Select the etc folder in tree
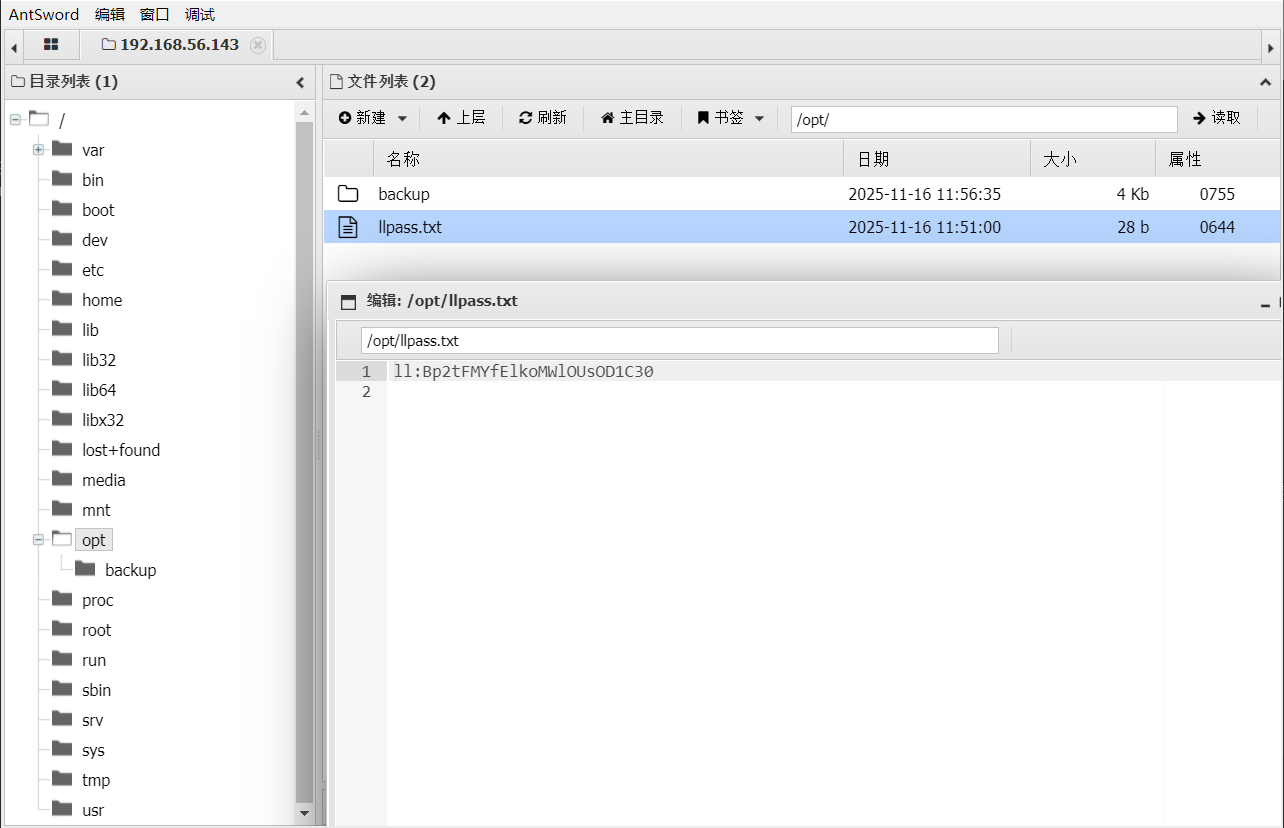Viewport: 1284px width, 828px height. (93, 270)
